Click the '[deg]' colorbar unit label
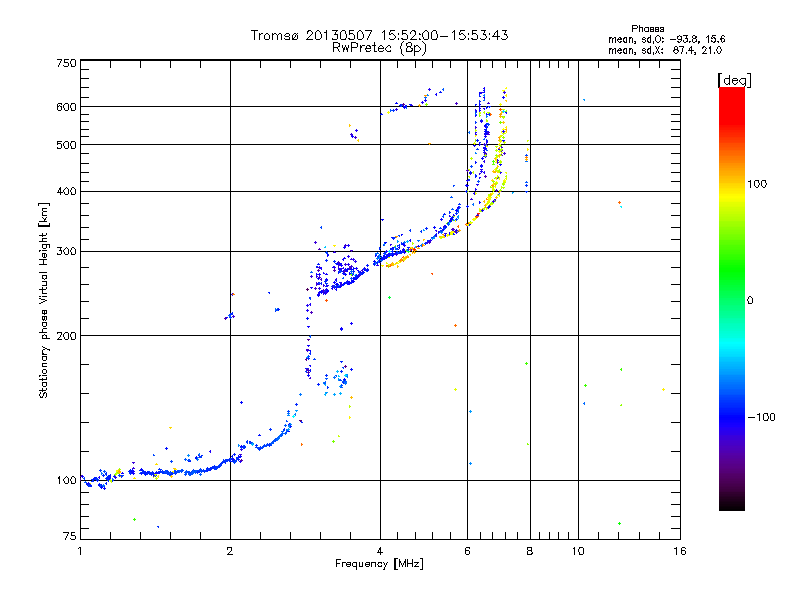Screen dimensions: 800x600 (734, 80)
